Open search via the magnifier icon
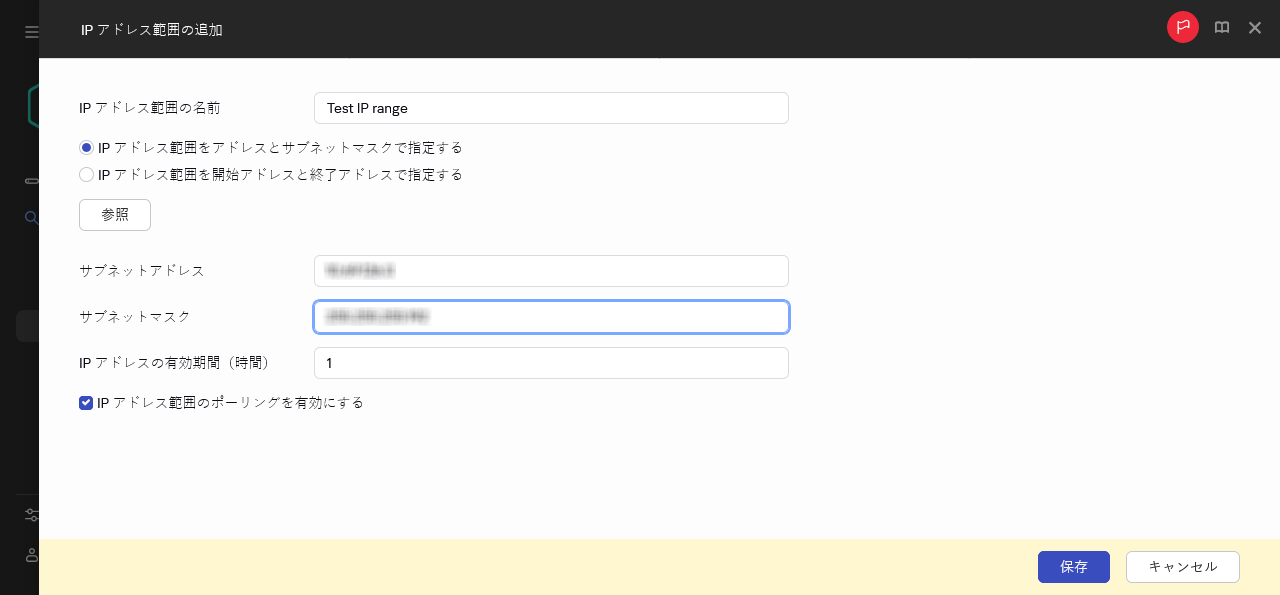This screenshot has height=595, width=1280. click(x=31, y=218)
